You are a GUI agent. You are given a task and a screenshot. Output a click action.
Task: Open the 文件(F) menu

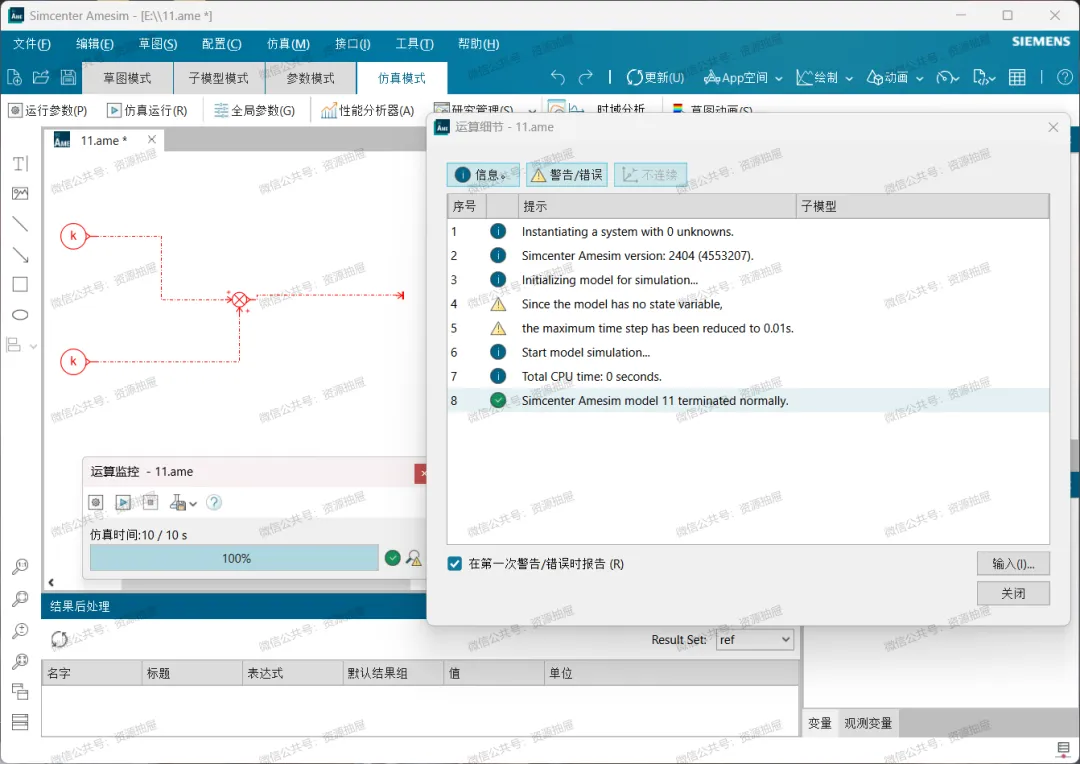click(32, 44)
